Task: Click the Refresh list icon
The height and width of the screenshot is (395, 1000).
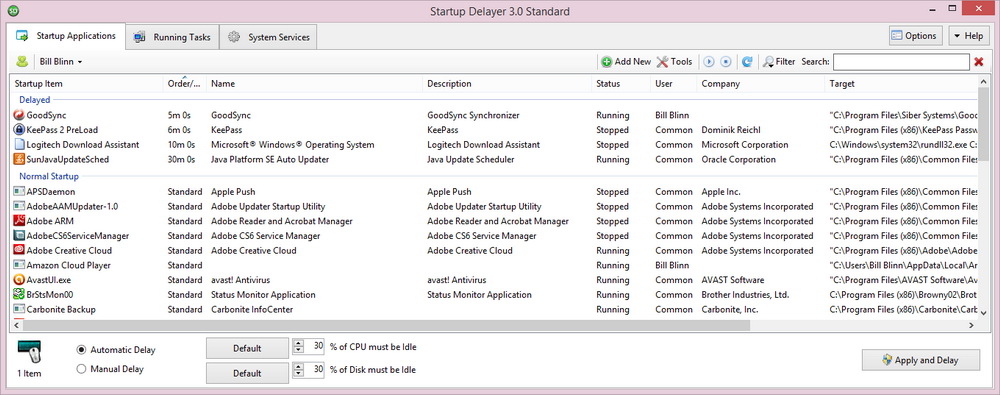Action: (x=747, y=62)
